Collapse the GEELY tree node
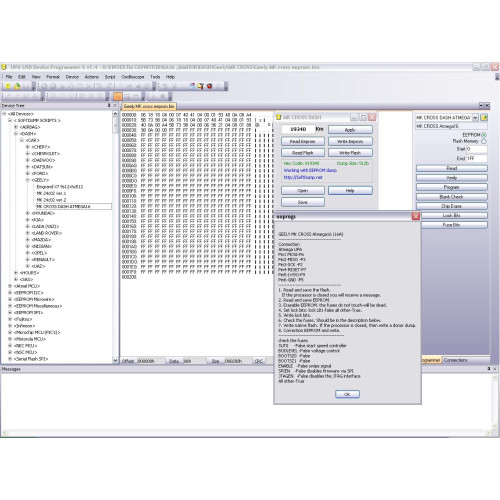This screenshot has width=500, height=500. point(28,180)
